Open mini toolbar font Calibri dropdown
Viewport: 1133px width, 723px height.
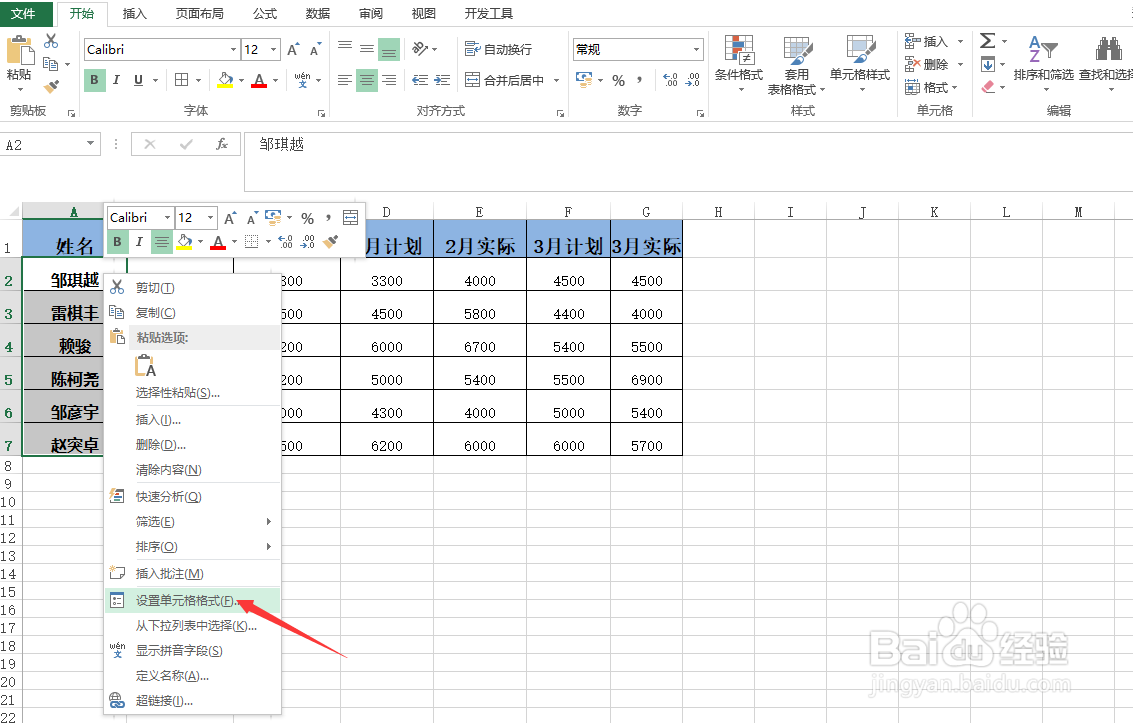[x=167, y=217]
